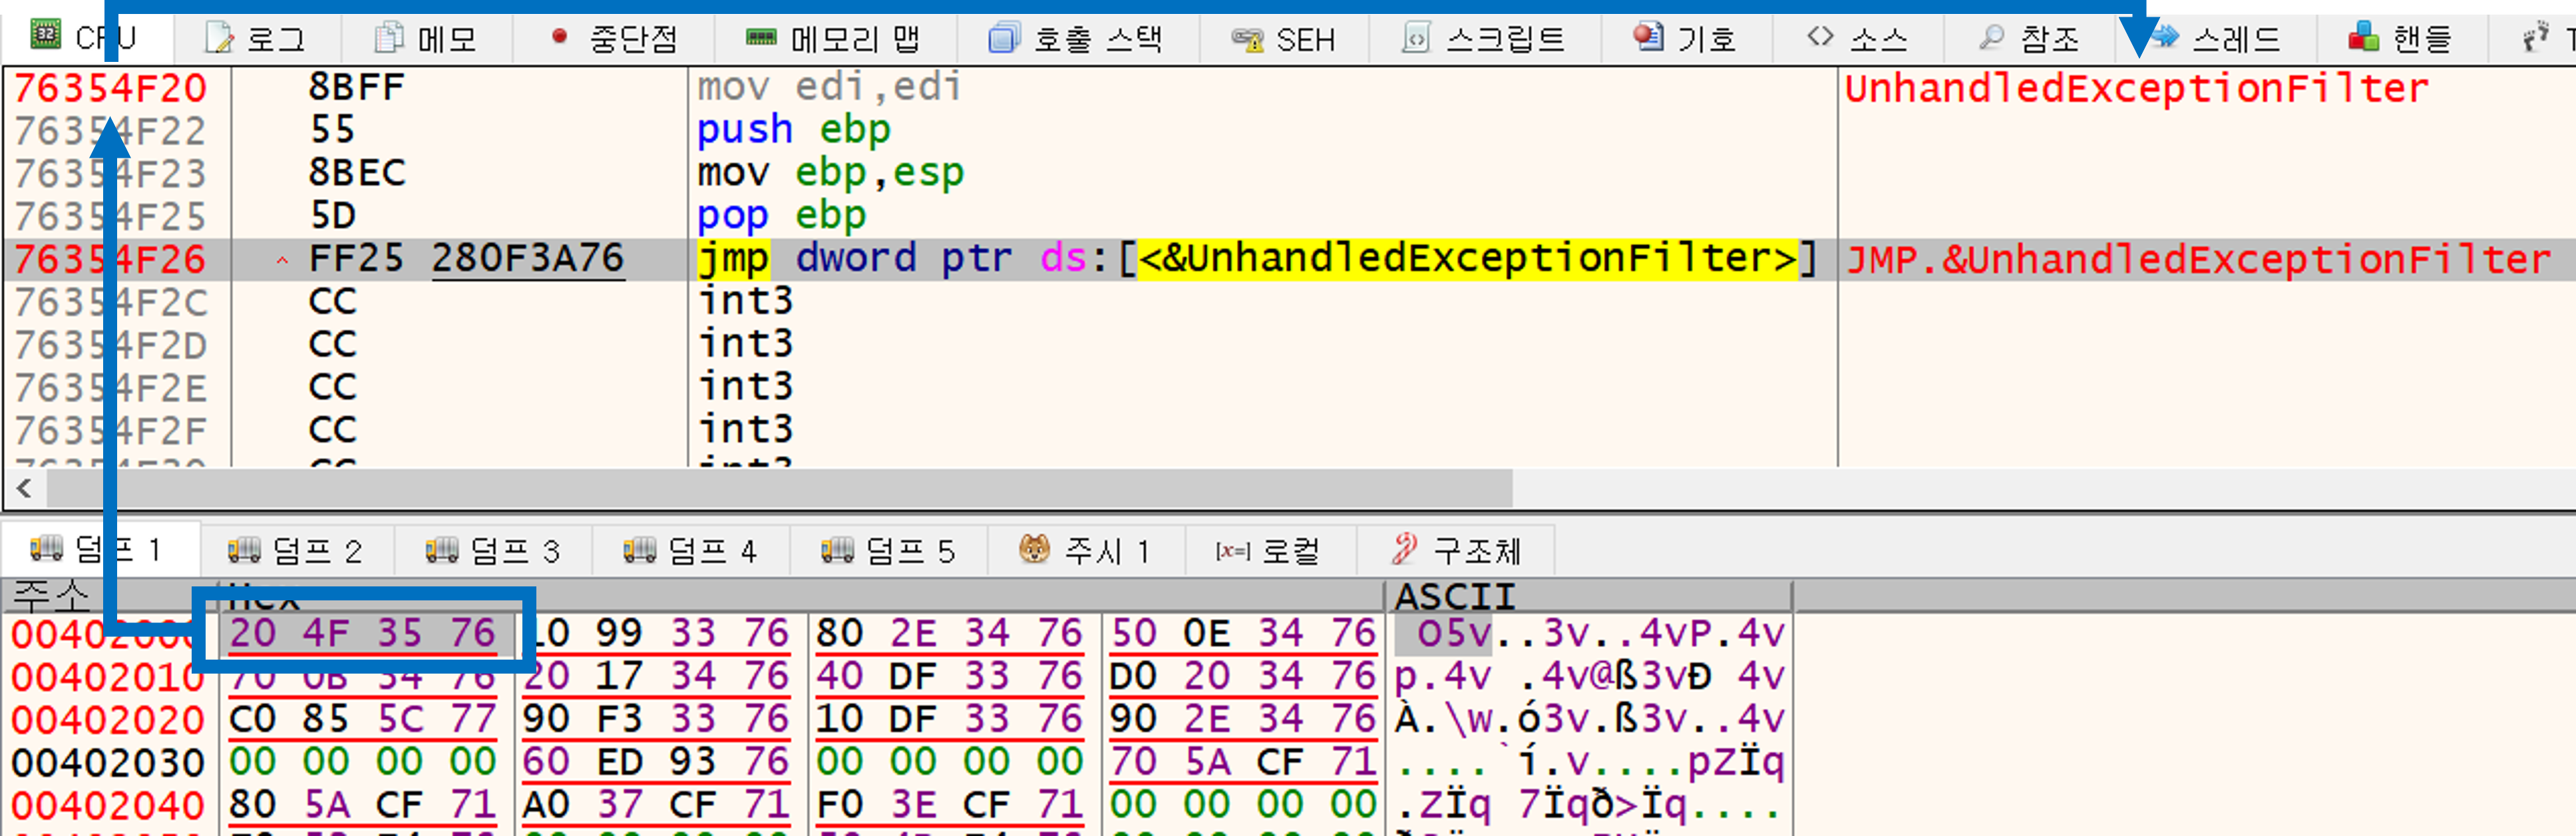Click the disassembly scroll-left arrow
The height and width of the screenshot is (836, 2576).
(24, 489)
